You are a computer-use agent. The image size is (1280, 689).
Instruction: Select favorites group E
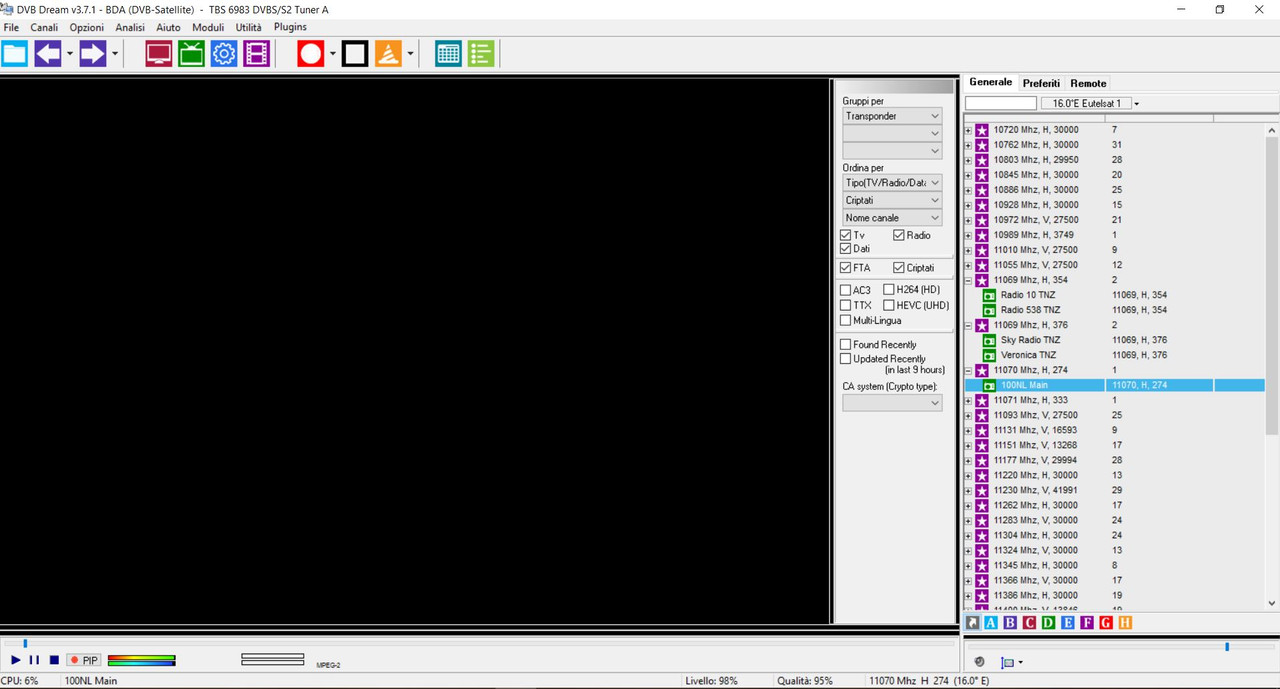1068,623
